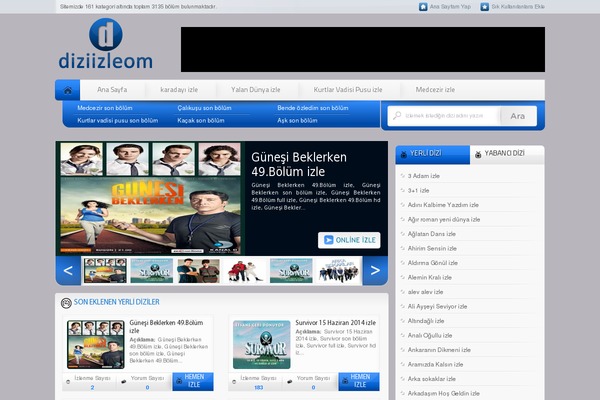Click the icon beside Son Eklenen Yerli Diziler
This screenshot has width=600, height=400.
coord(66,303)
